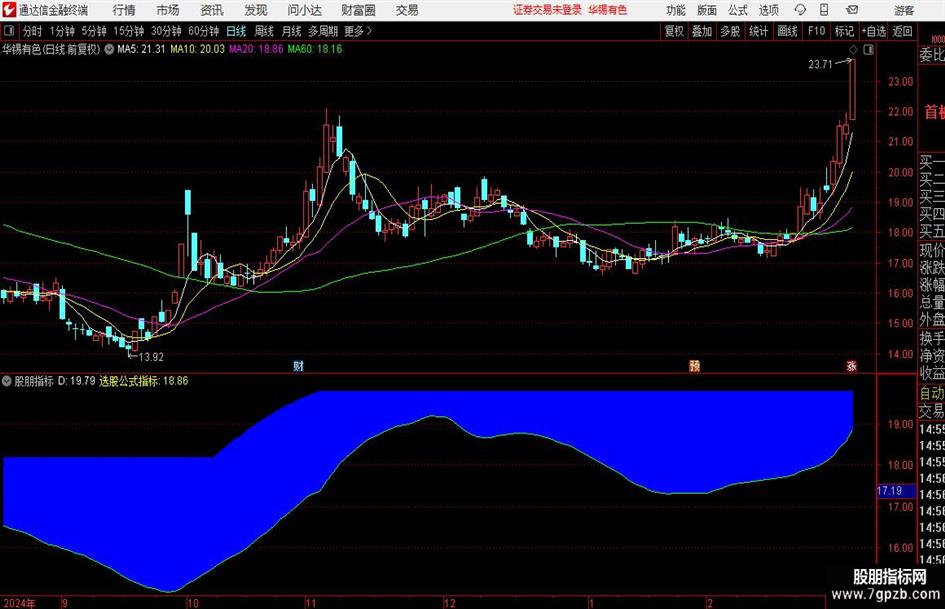Add stock via +自选 button

click(x=874, y=31)
